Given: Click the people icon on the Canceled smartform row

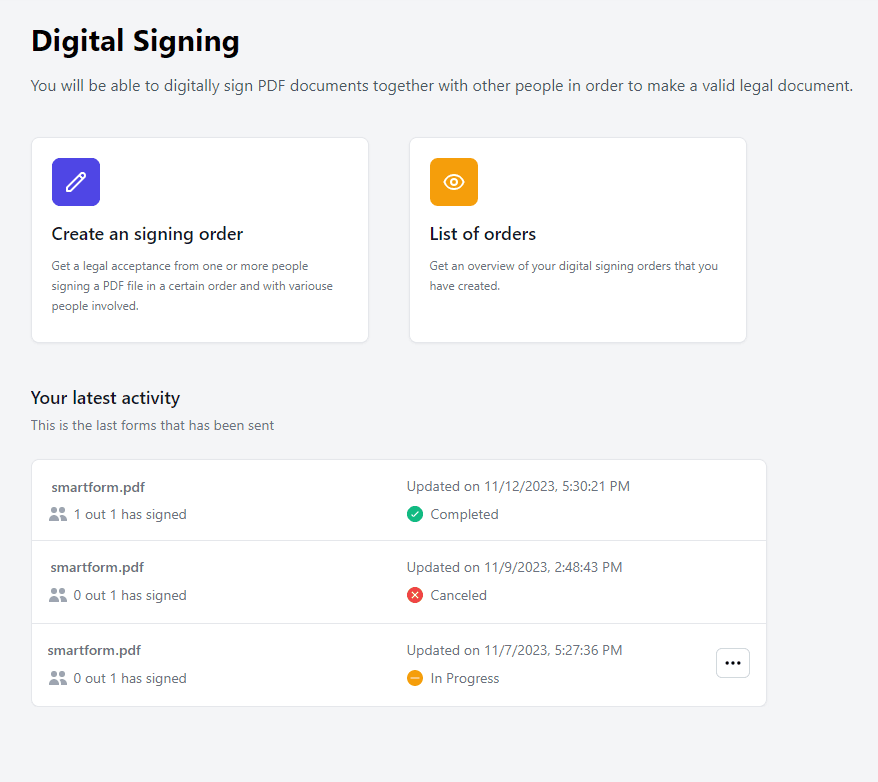Looking at the screenshot, I should pos(58,595).
